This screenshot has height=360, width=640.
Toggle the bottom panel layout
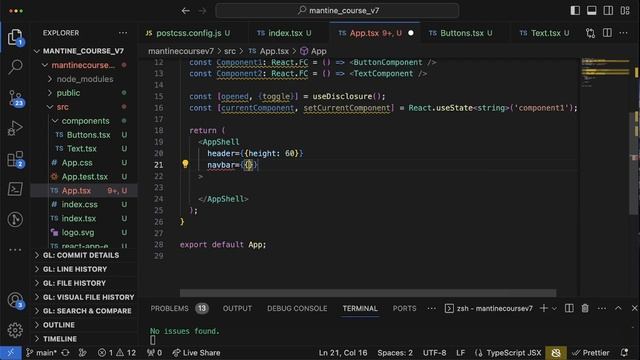(x=591, y=11)
